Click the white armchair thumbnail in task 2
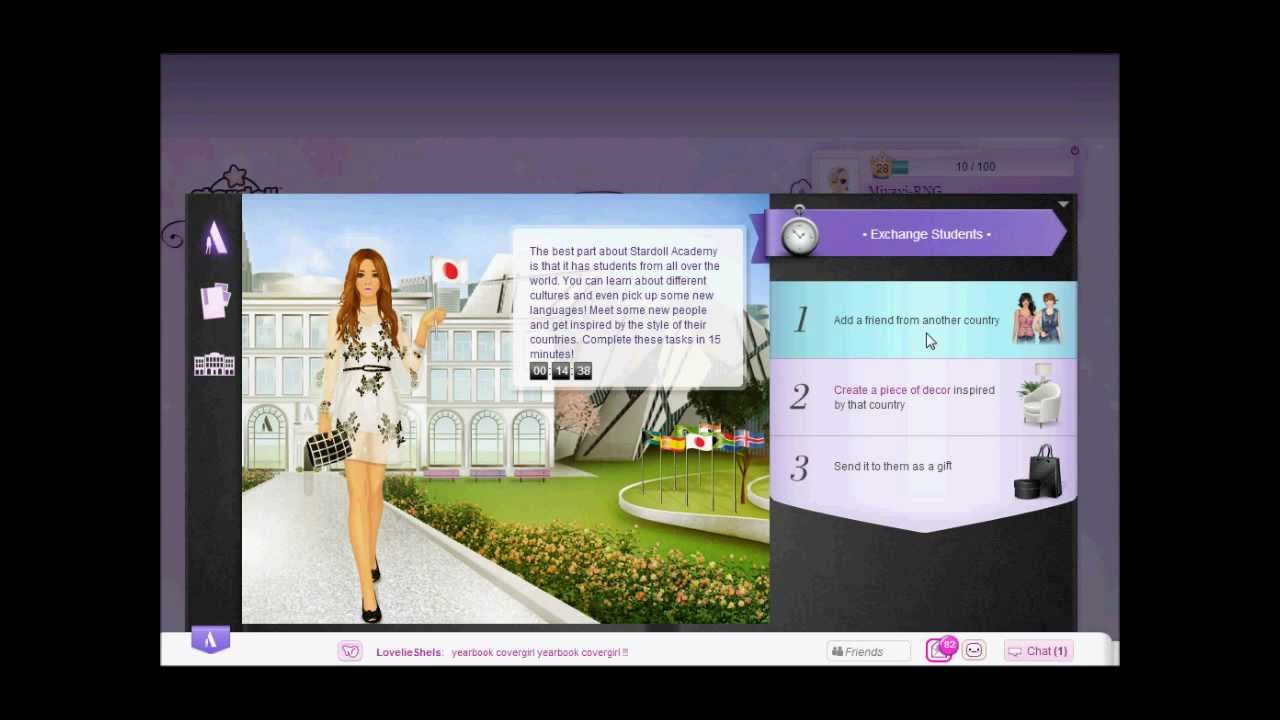This screenshot has height=720, width=1280. 1039,397
